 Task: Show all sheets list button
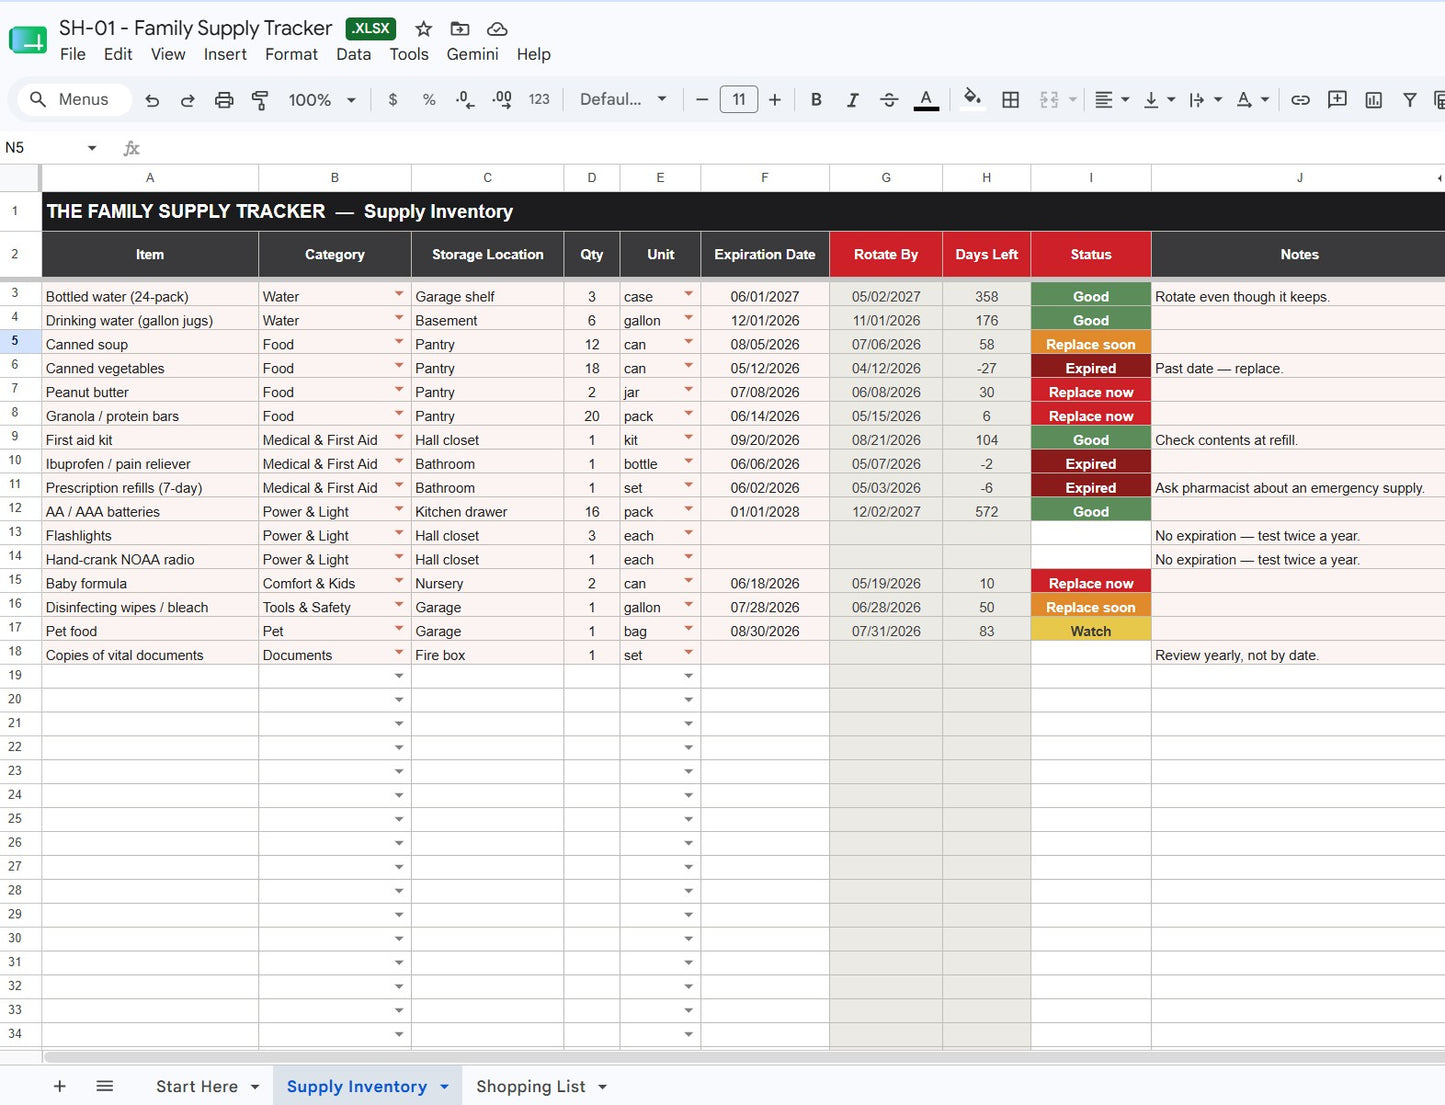[x=105, y=1087]
